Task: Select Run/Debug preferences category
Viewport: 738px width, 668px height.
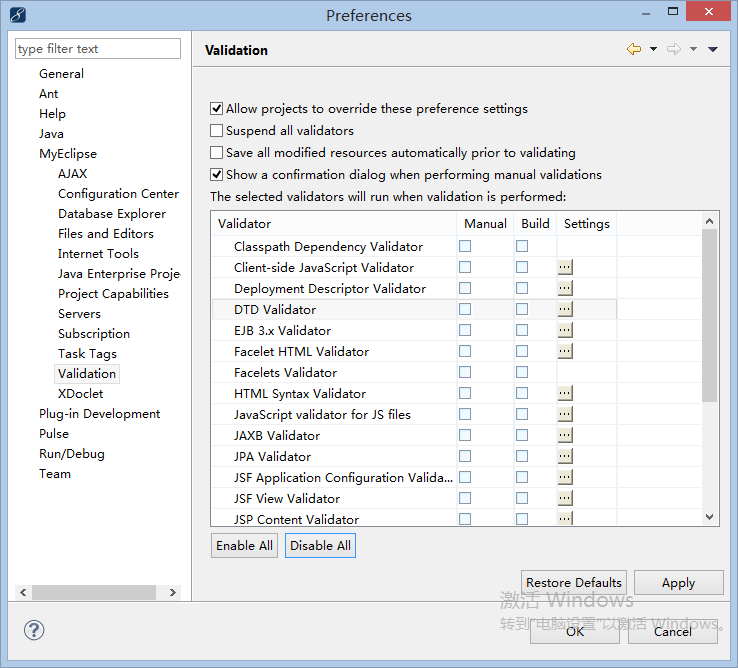Action: pyautogui.click(x=72, y=454)
